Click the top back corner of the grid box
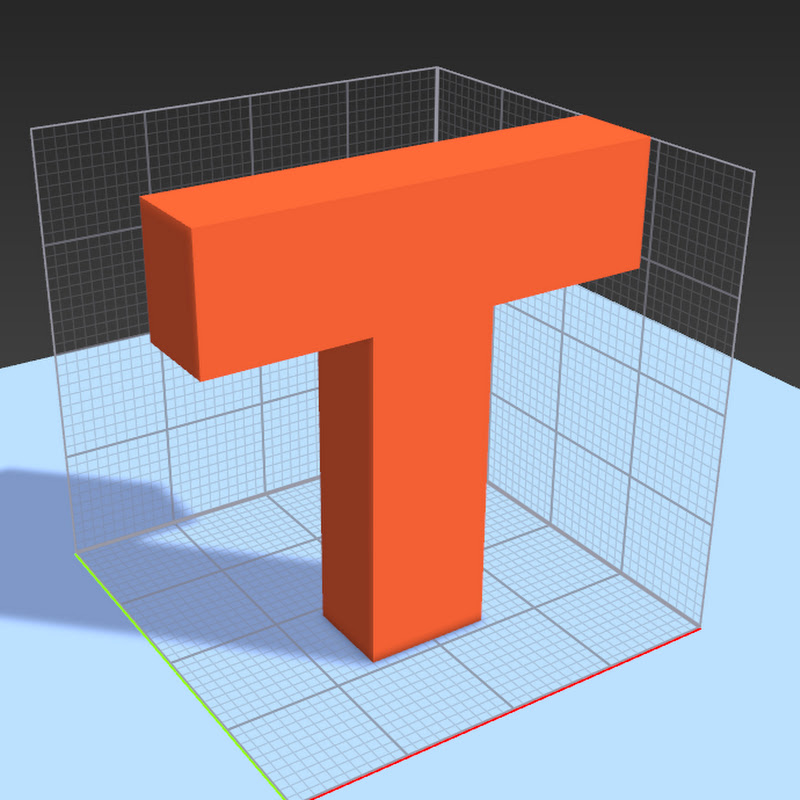The height and width of the screenshot is (800, 800). tap(437, 68)
